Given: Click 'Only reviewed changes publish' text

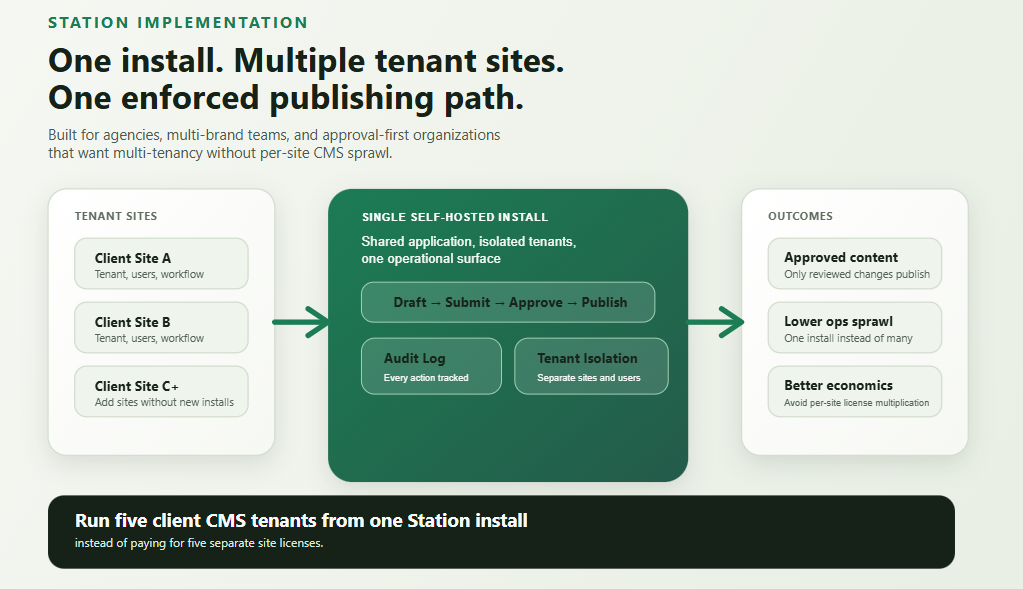Looking at the screenshot, I should (857, 275).
